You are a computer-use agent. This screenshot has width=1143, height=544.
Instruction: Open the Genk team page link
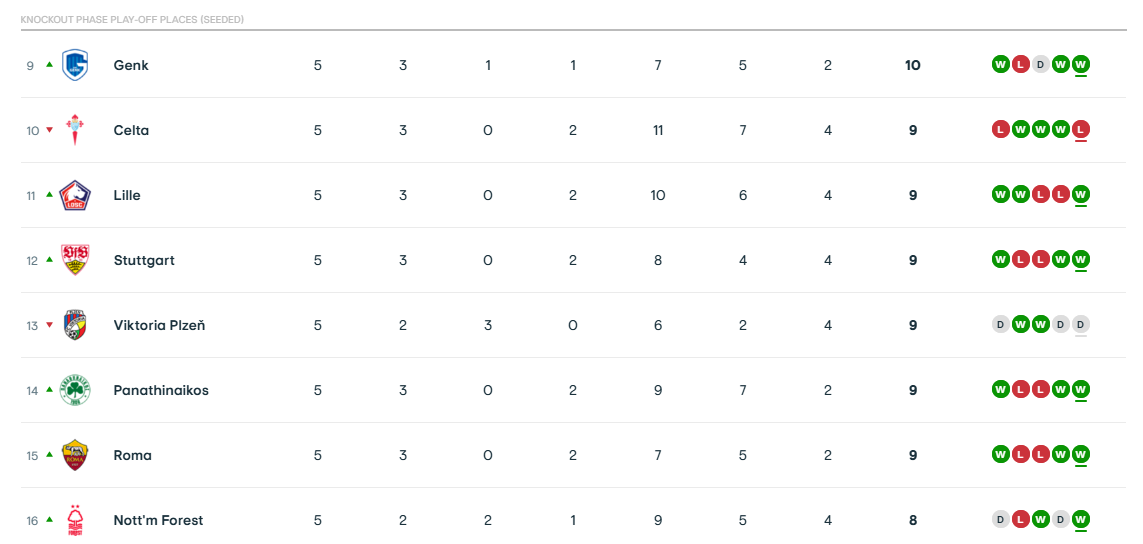131,65
